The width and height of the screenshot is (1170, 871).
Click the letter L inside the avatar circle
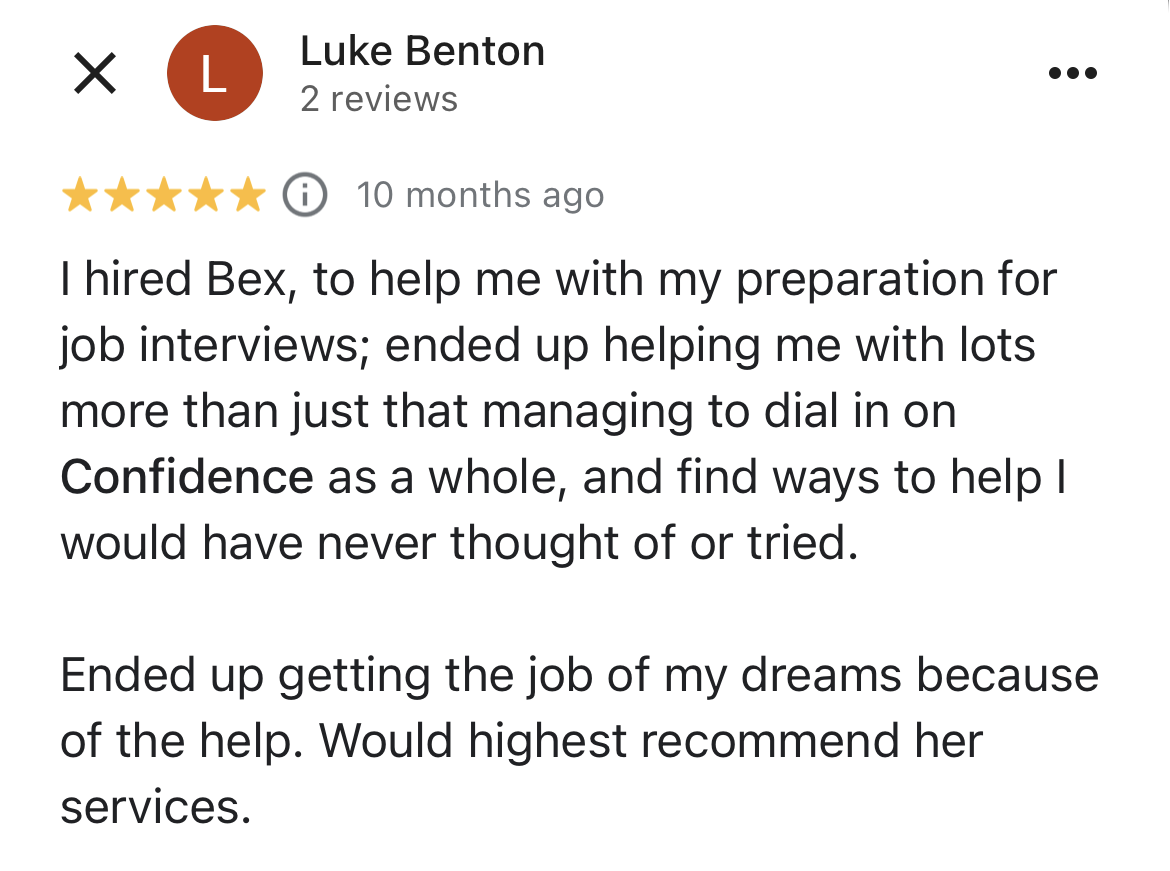214,72
